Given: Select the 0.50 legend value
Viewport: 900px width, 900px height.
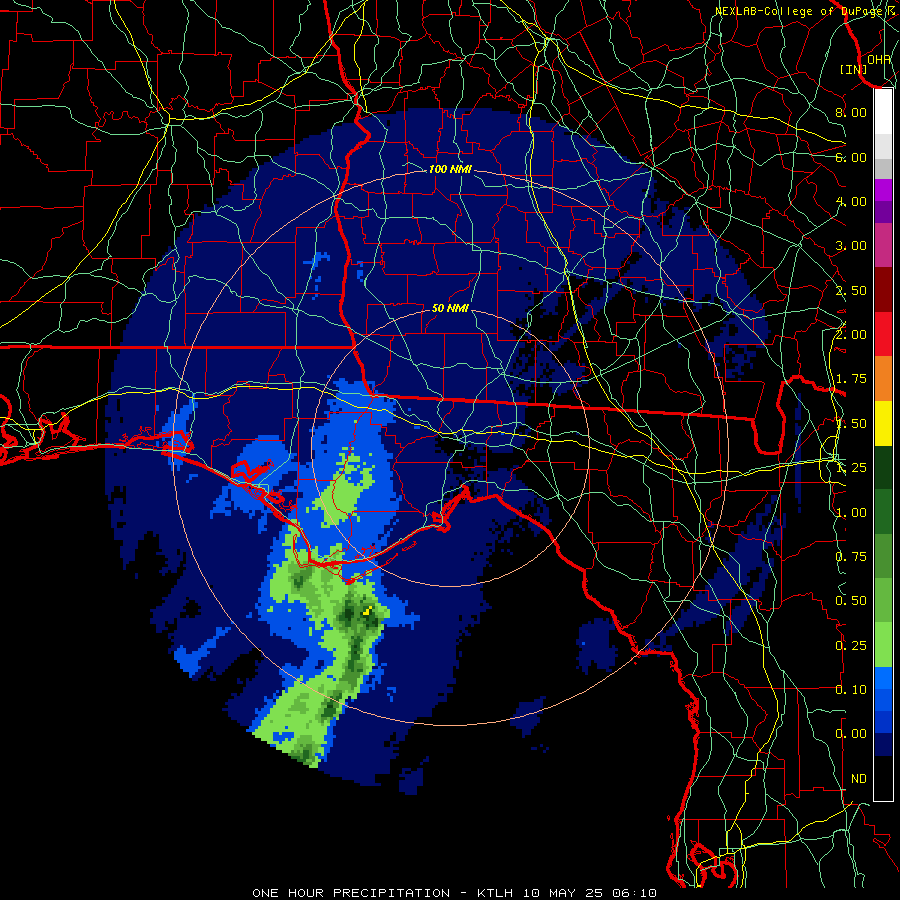Looking at the screenshot, I should [x=851, y=601].
